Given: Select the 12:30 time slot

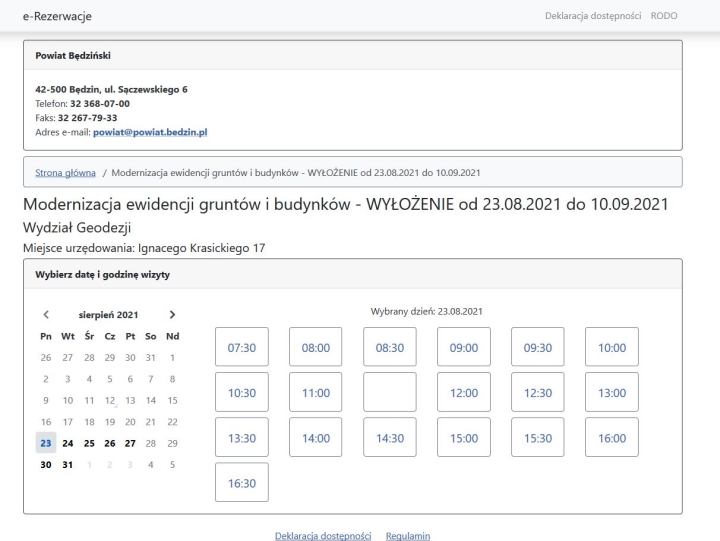Looking at the screenshot, I should pos(537,393).
